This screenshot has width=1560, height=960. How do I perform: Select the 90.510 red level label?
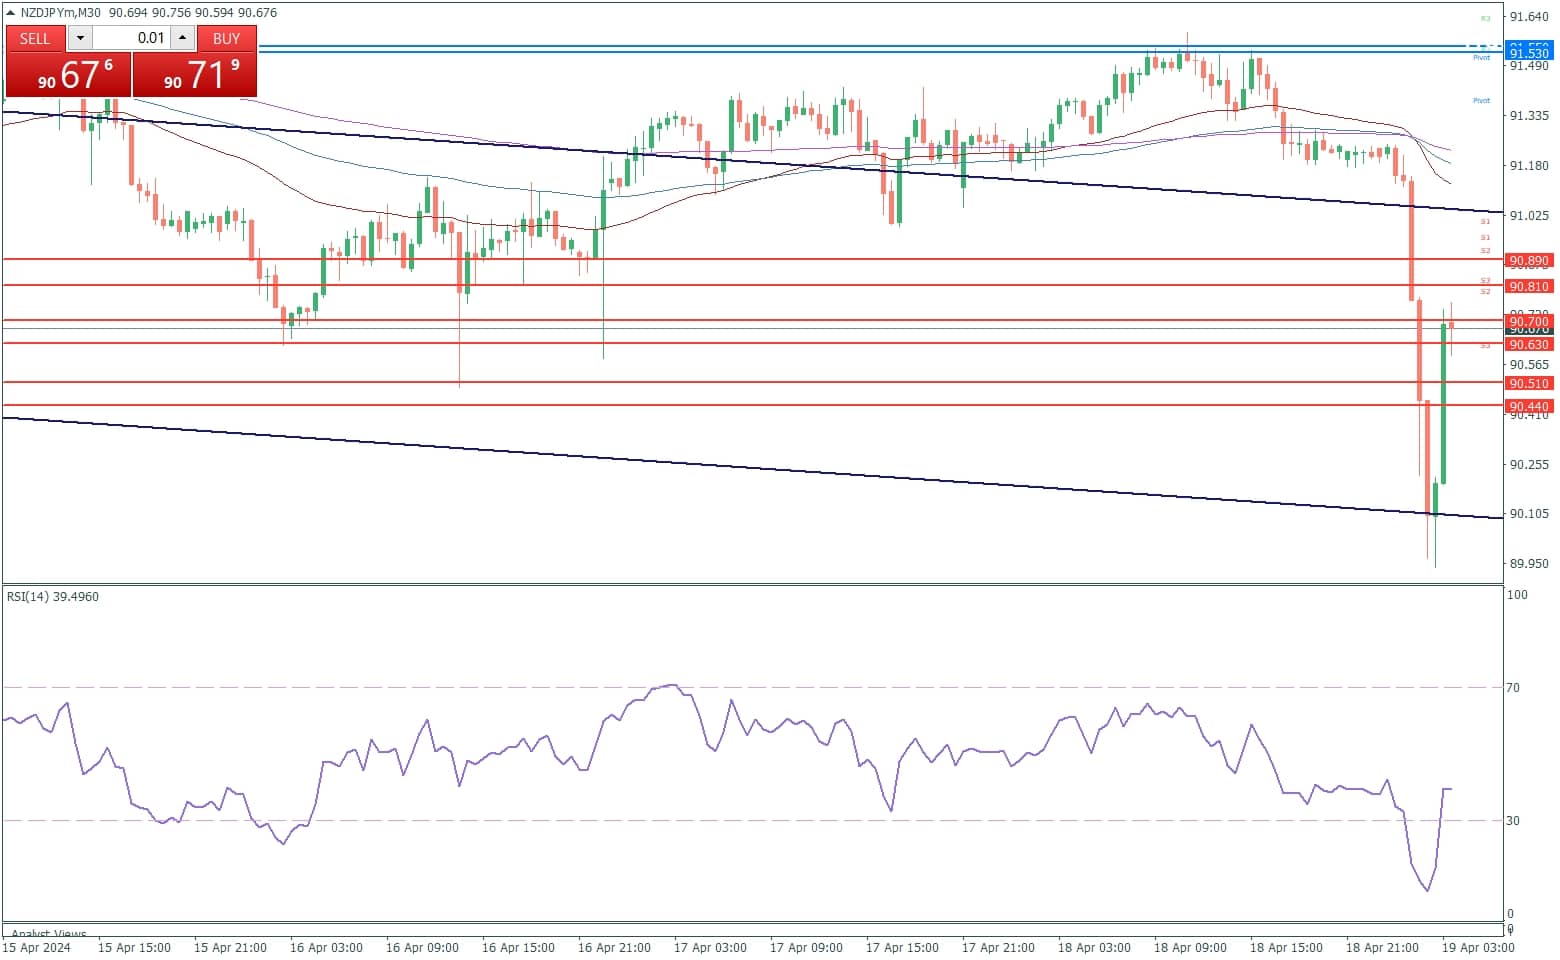click(x=1529, y=383)
